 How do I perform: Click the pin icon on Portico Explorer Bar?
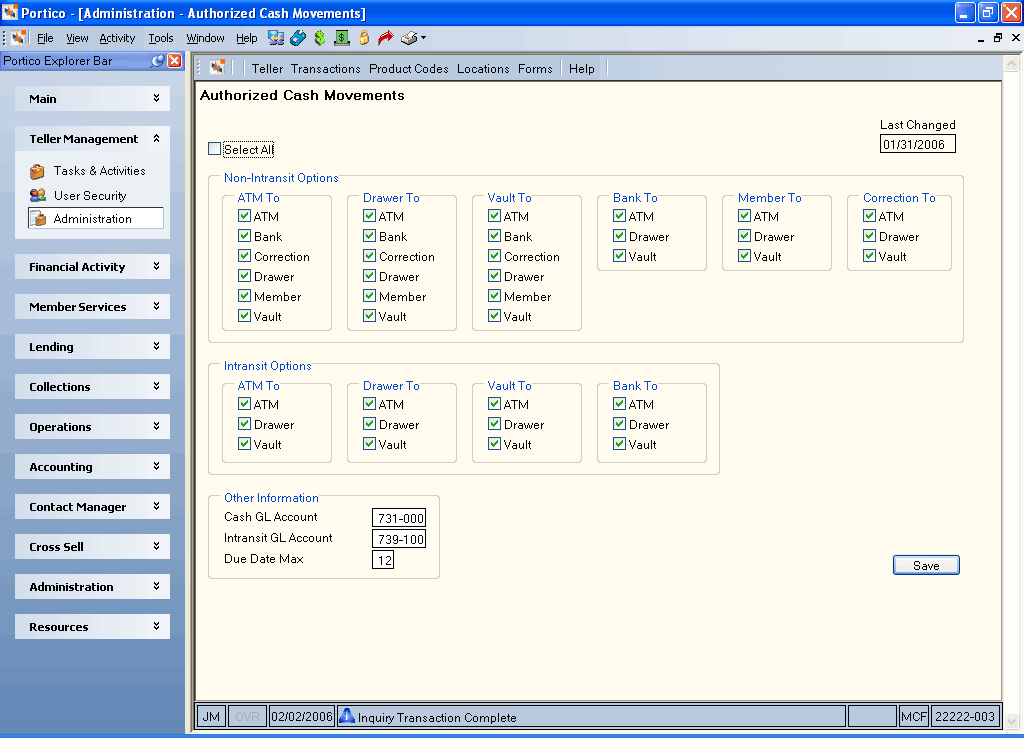(157, 61)
